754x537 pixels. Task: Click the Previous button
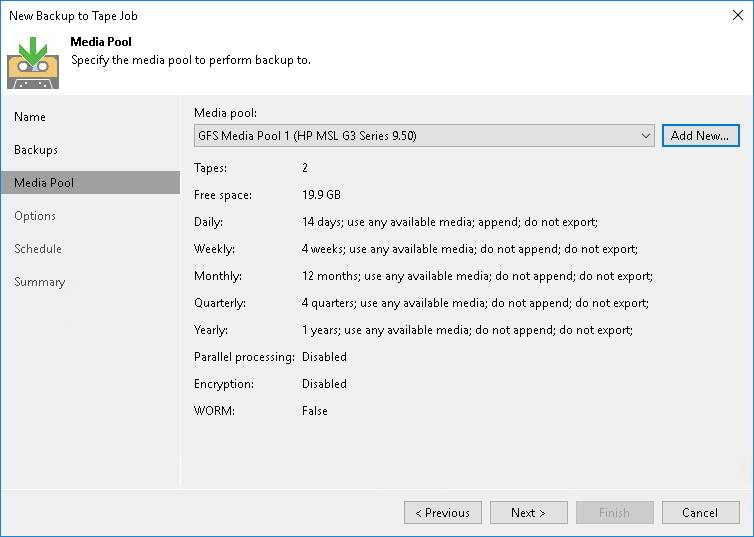(x=443, y=512)
